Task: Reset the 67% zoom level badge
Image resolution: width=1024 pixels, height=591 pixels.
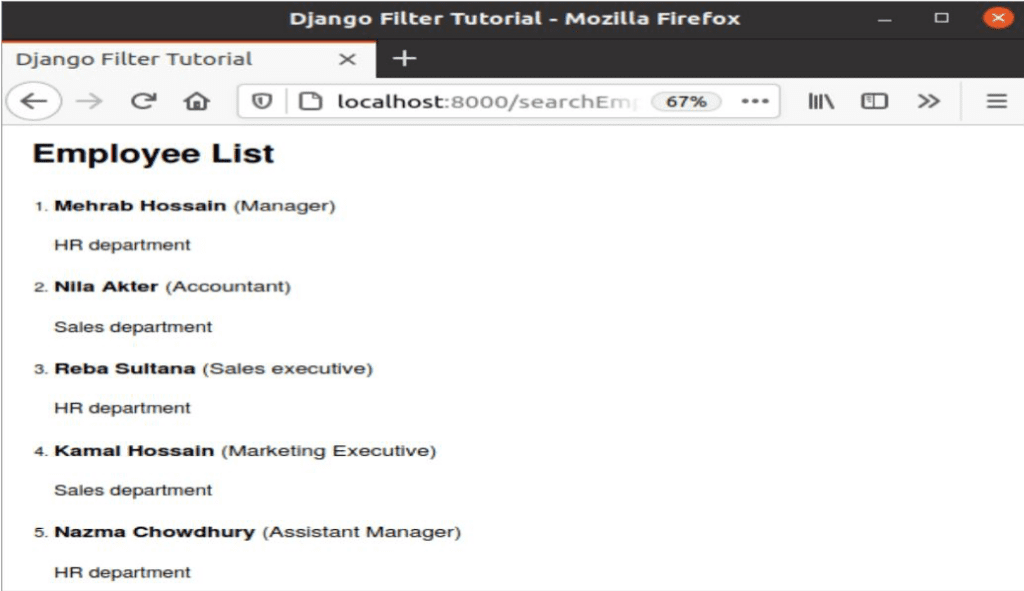Action: tap(686, 102)
